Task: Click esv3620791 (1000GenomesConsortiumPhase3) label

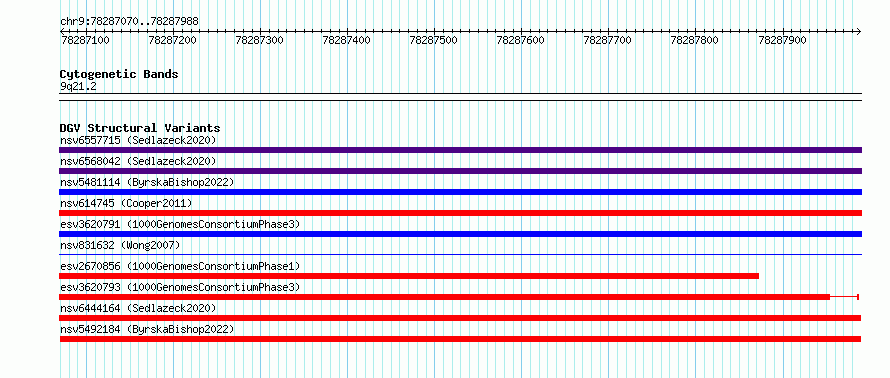Action: [180, 224]
